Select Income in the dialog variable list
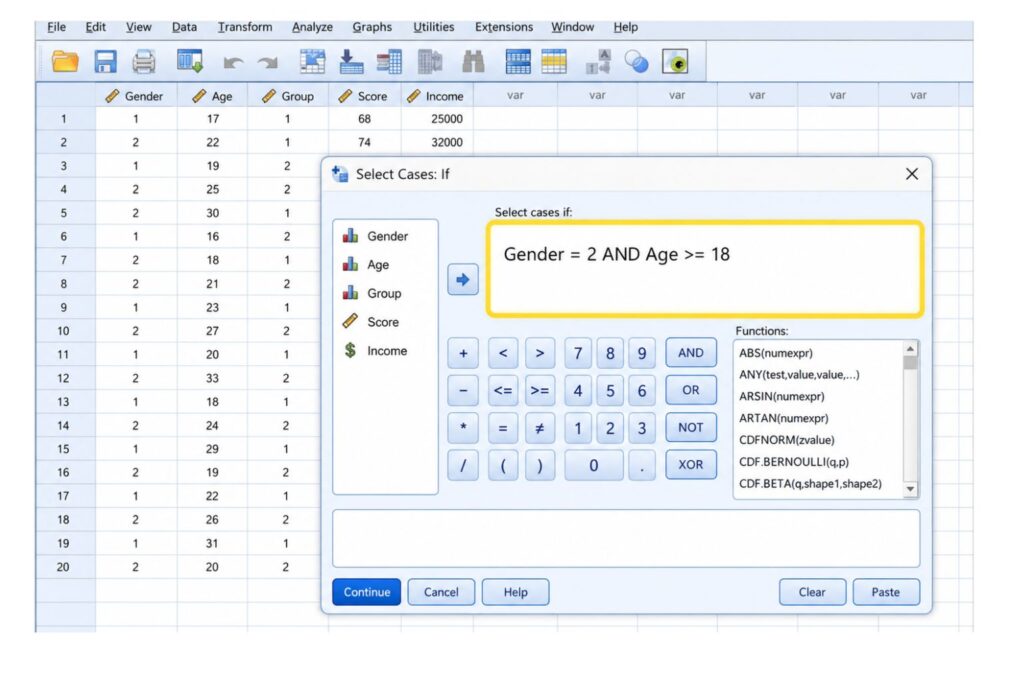 pos(375,351)
